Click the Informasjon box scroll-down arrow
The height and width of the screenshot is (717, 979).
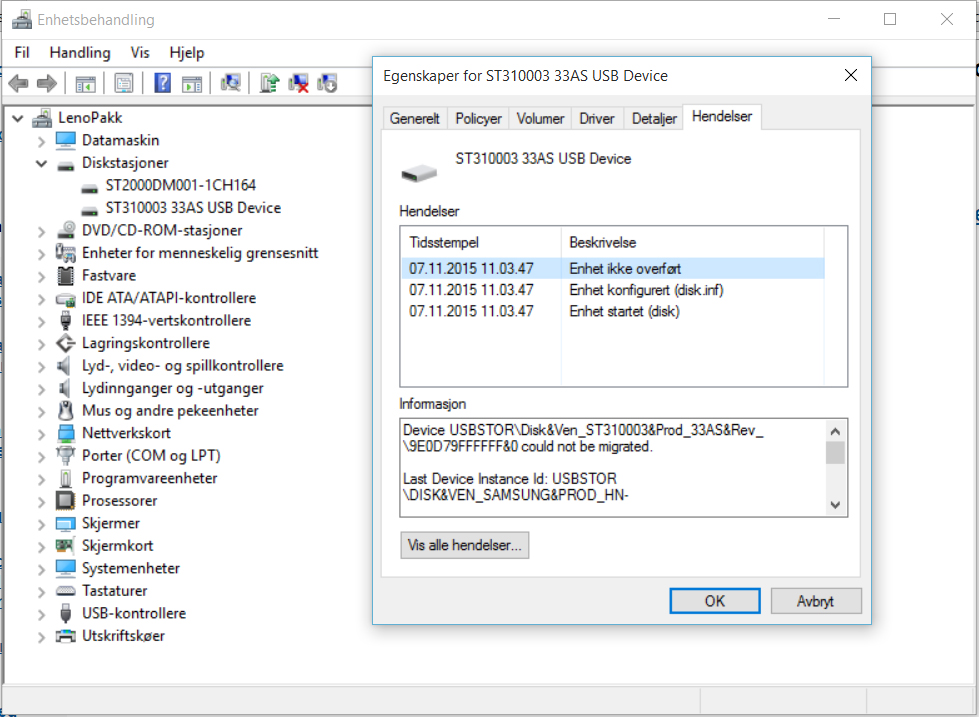click(x=835, y=505)
